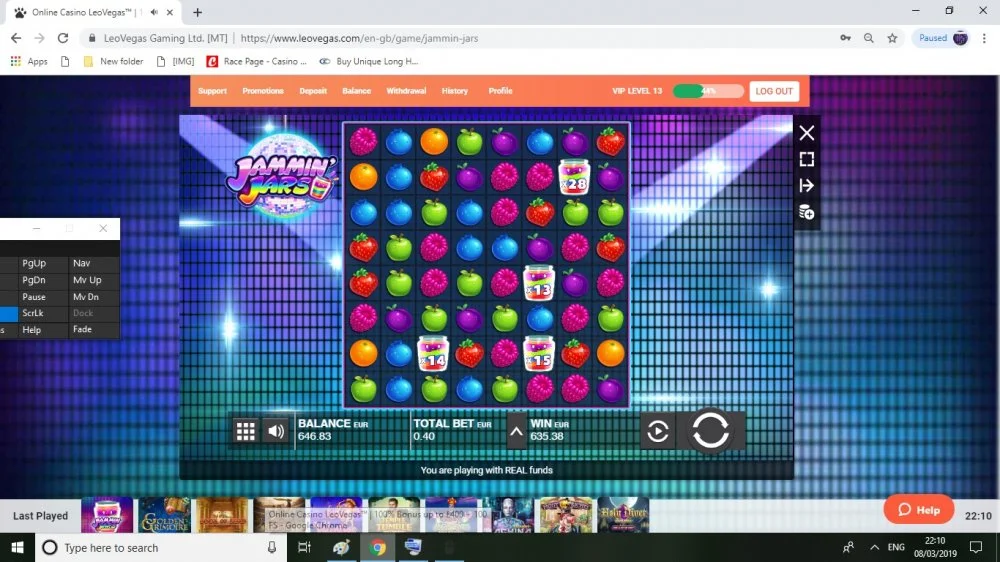The width and height of the screenshot is (1000, 562).
Task: Click the taskbar microphone icon
Action: click(x=272, y=548)
